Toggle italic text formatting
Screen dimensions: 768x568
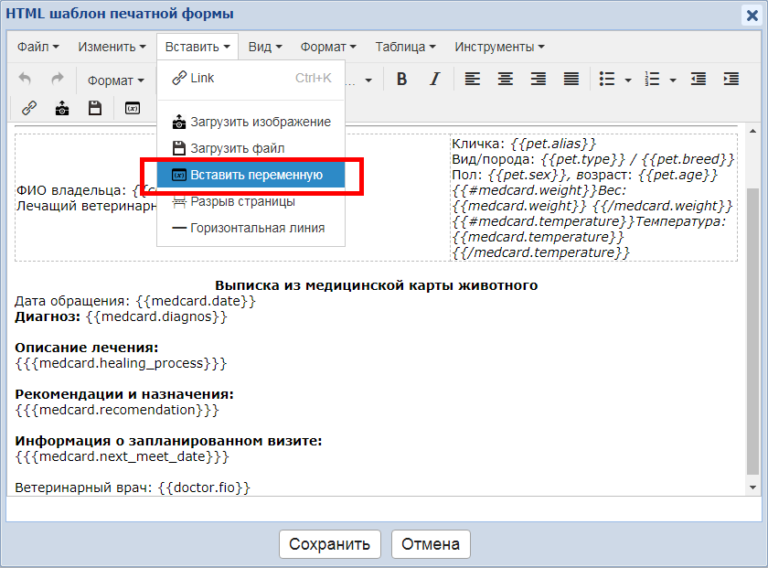pos(434,79)
